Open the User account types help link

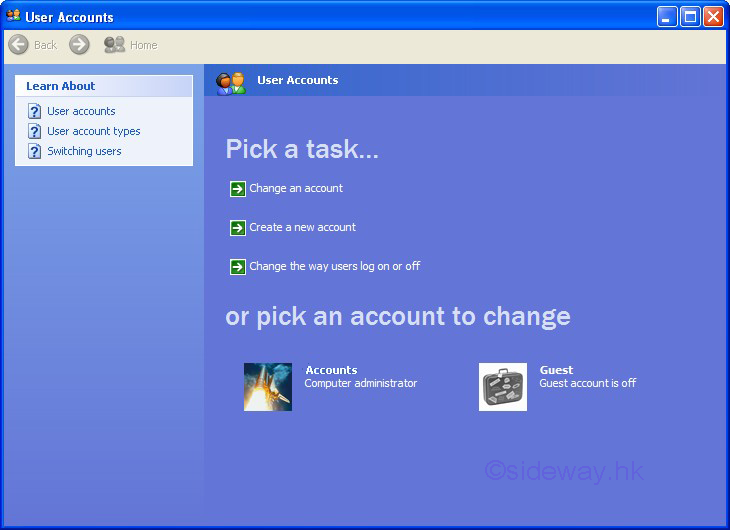(93, 131)
